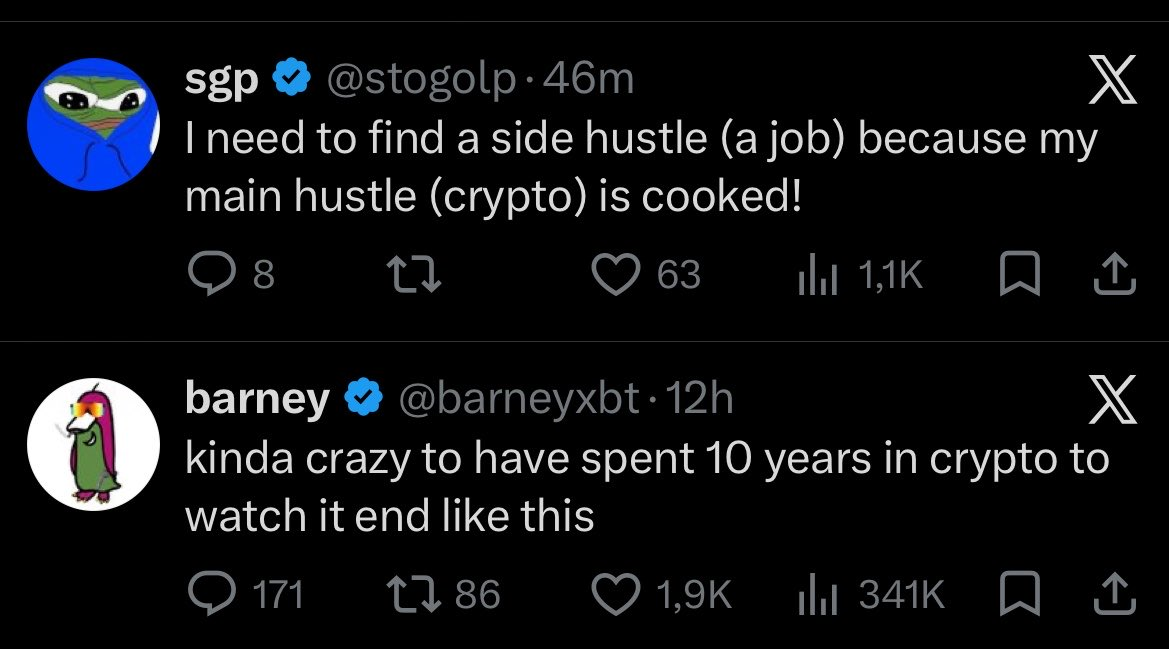This screenshot has width=1169, height=649.
Task: Open the barney display name
Action: [x=257, y=399]
